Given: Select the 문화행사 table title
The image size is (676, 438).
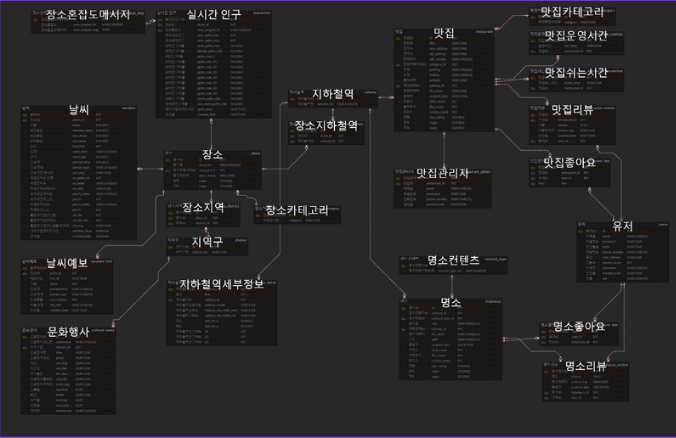Looking at the screenshot, I should coord(68,332).
